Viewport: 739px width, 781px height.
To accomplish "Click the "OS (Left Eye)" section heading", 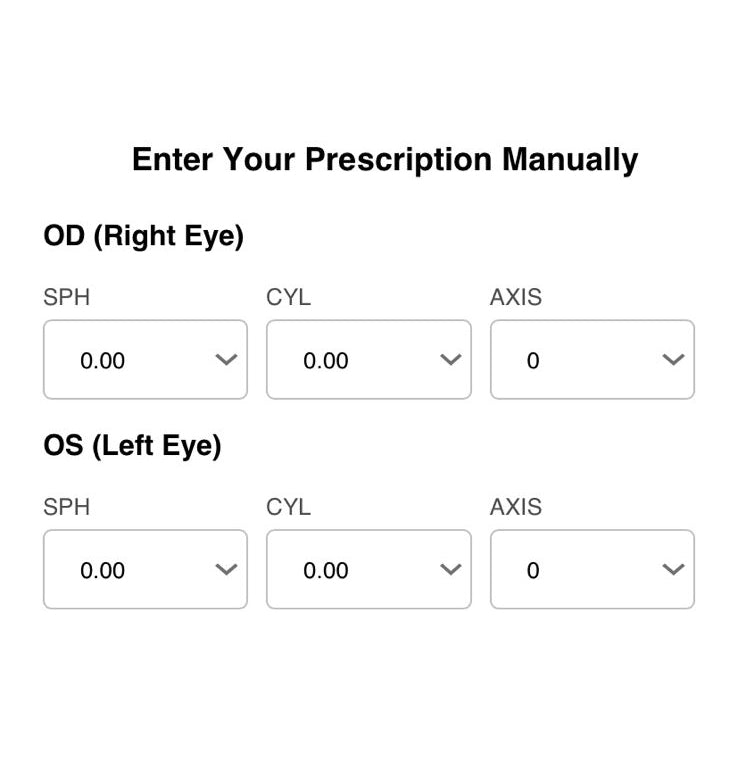I will (132, 446).
